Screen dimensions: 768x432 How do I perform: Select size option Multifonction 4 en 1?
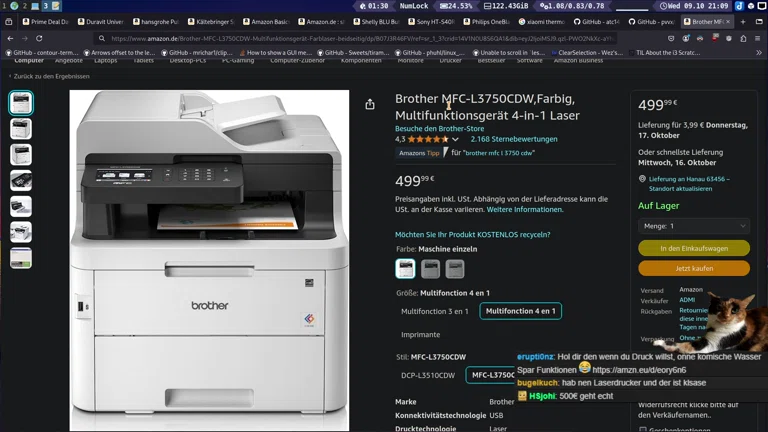point(520,311)
